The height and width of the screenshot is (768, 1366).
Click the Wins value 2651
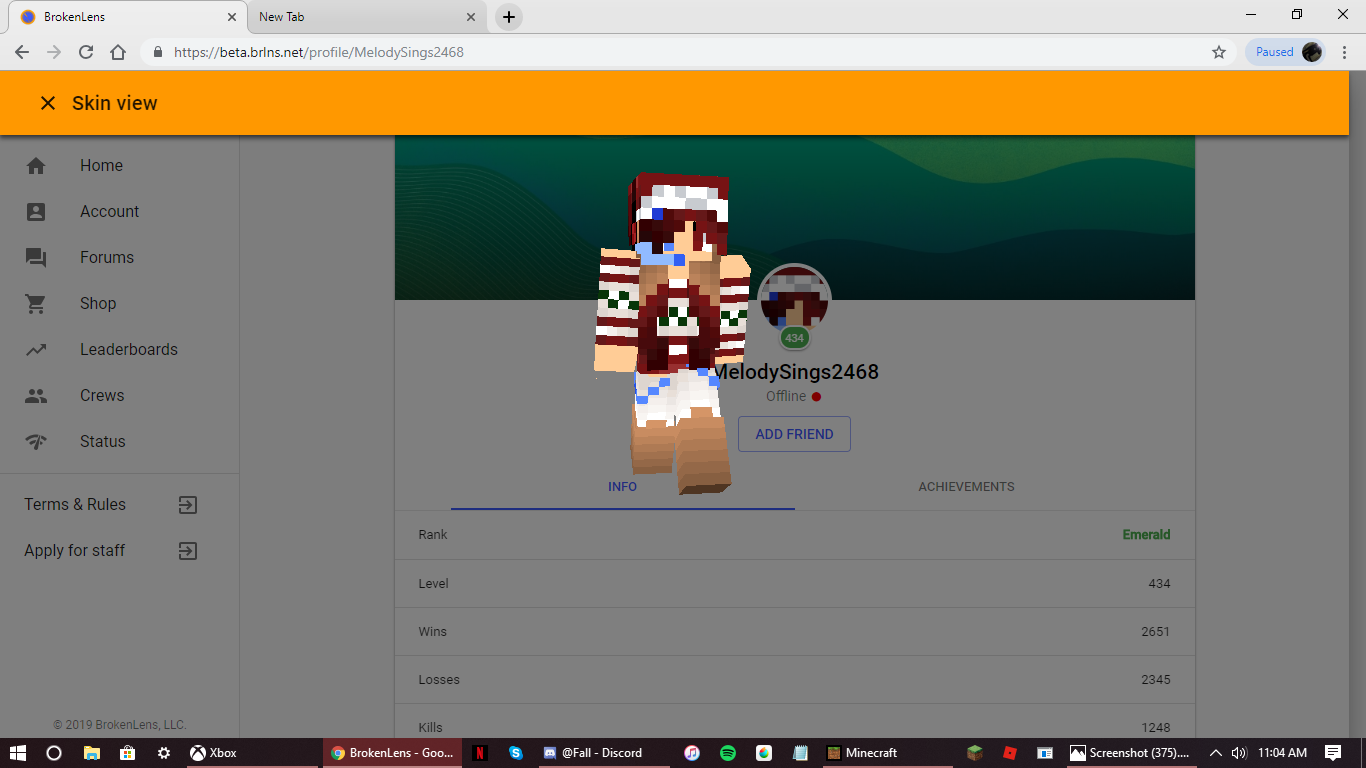[x=1155, y=632]
